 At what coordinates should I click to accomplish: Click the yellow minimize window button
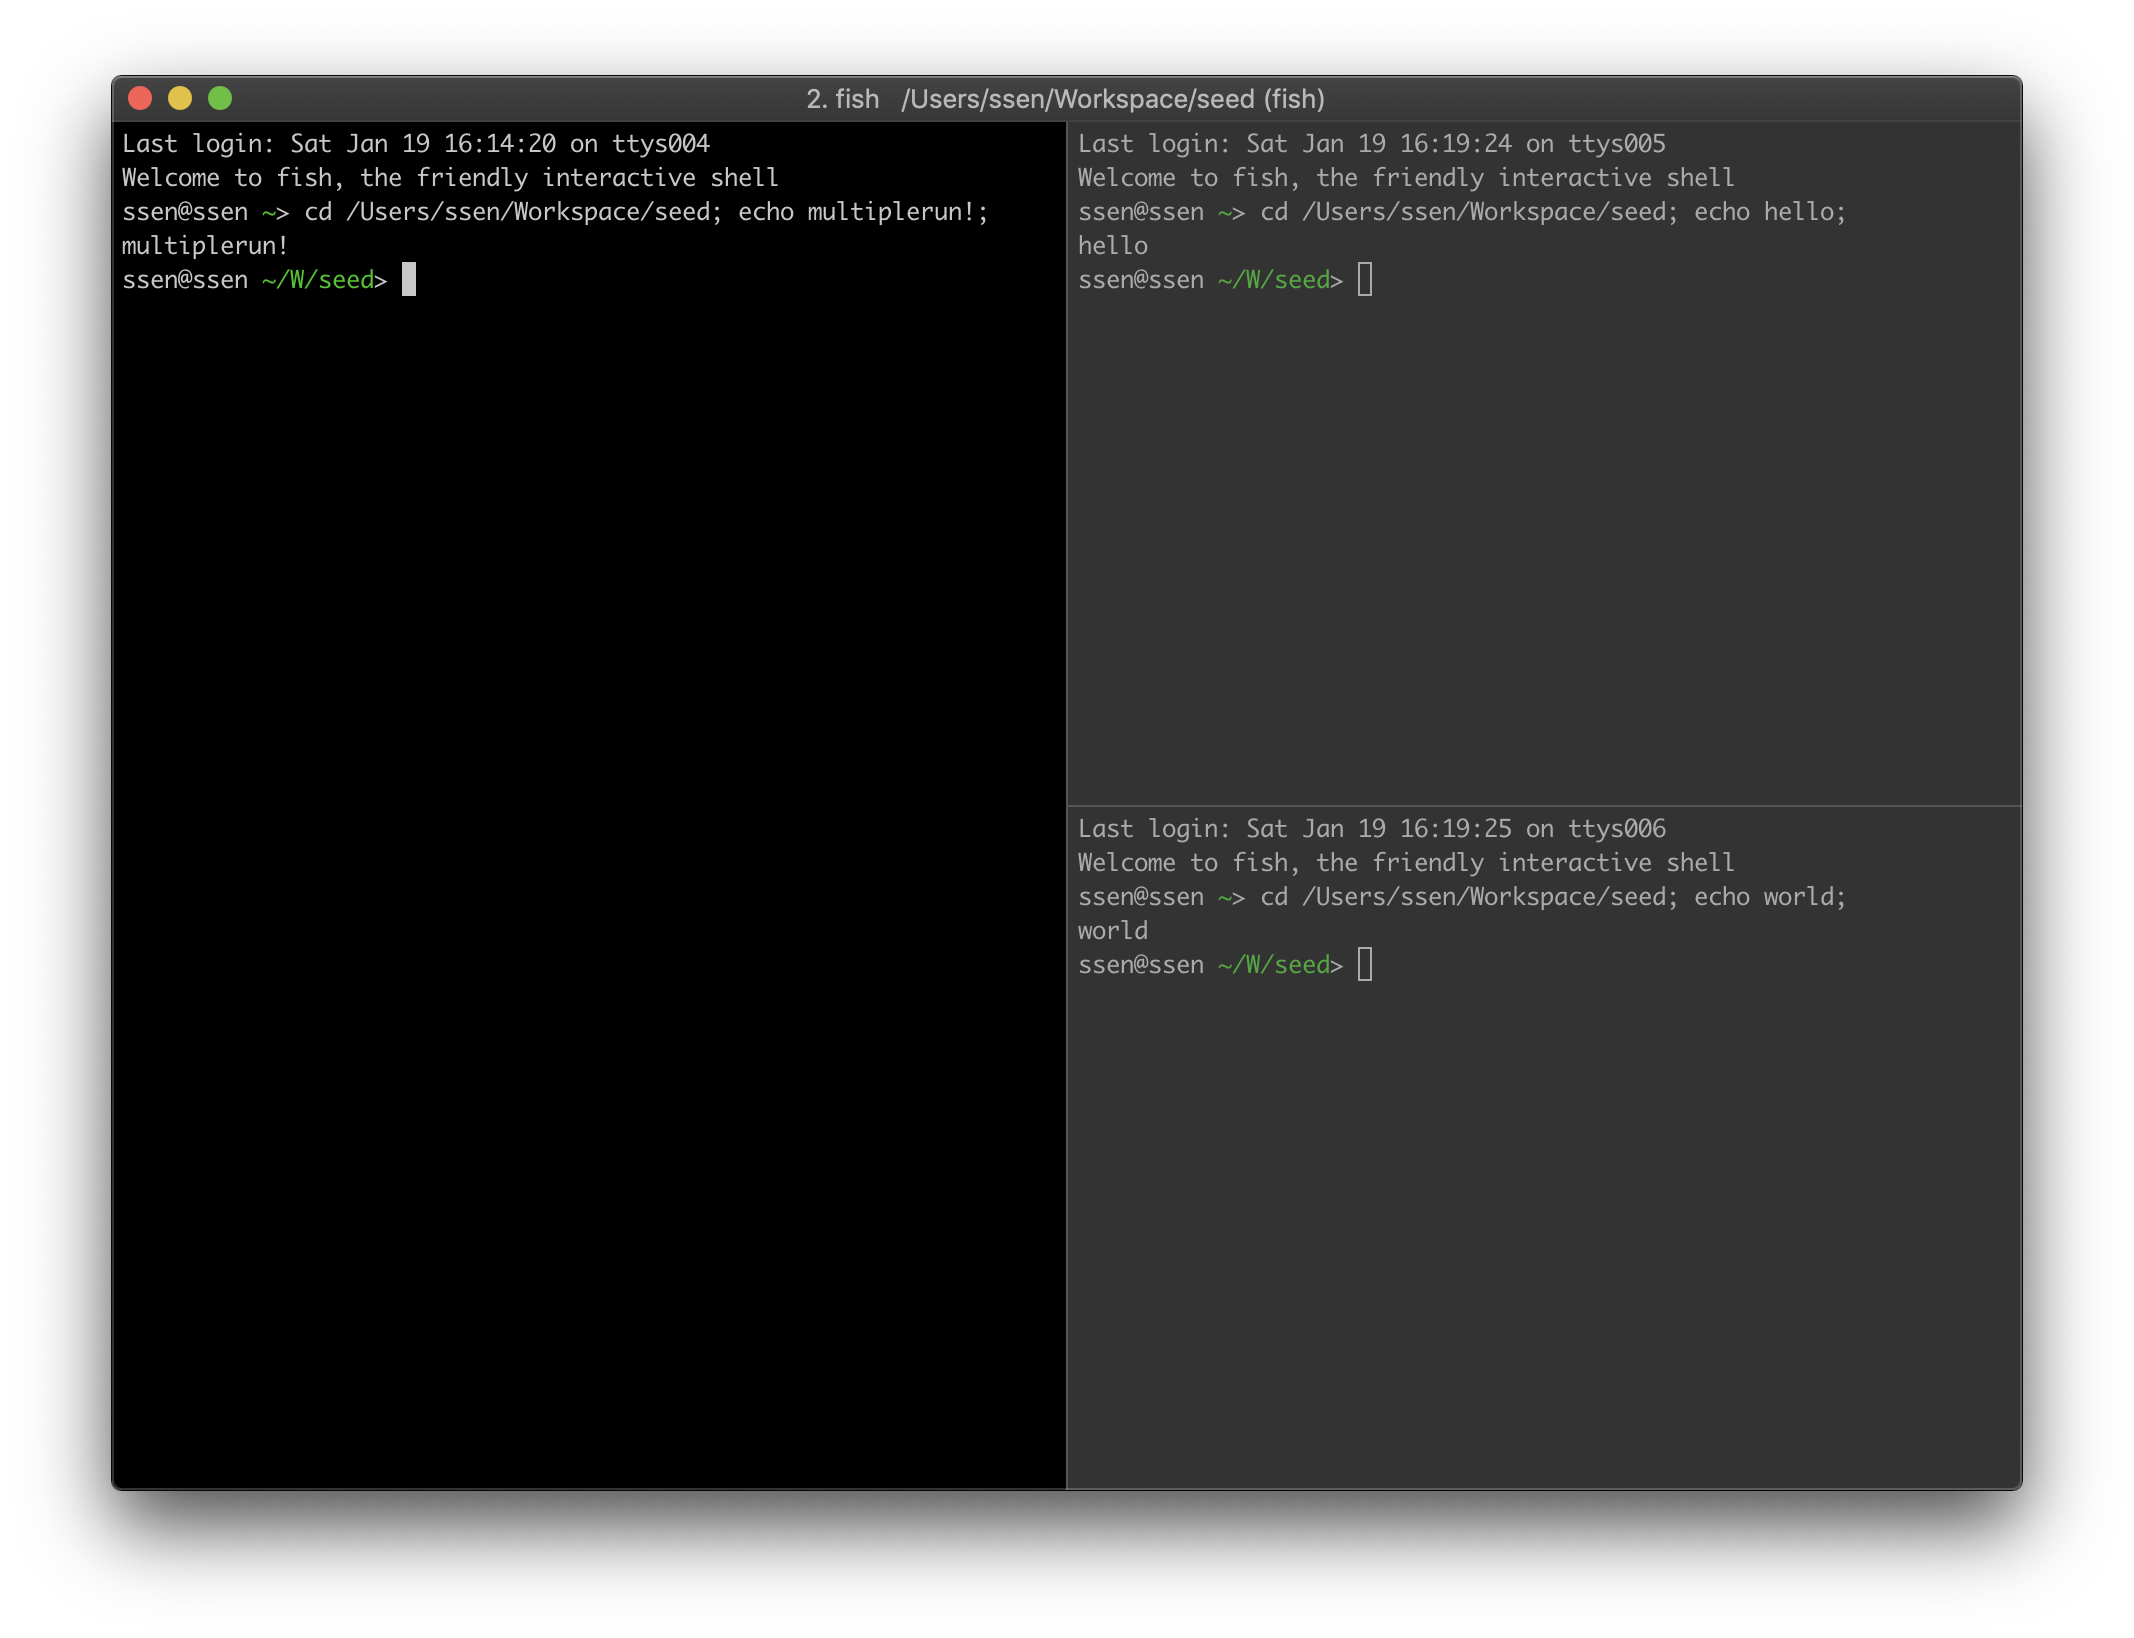coord(180,98)
